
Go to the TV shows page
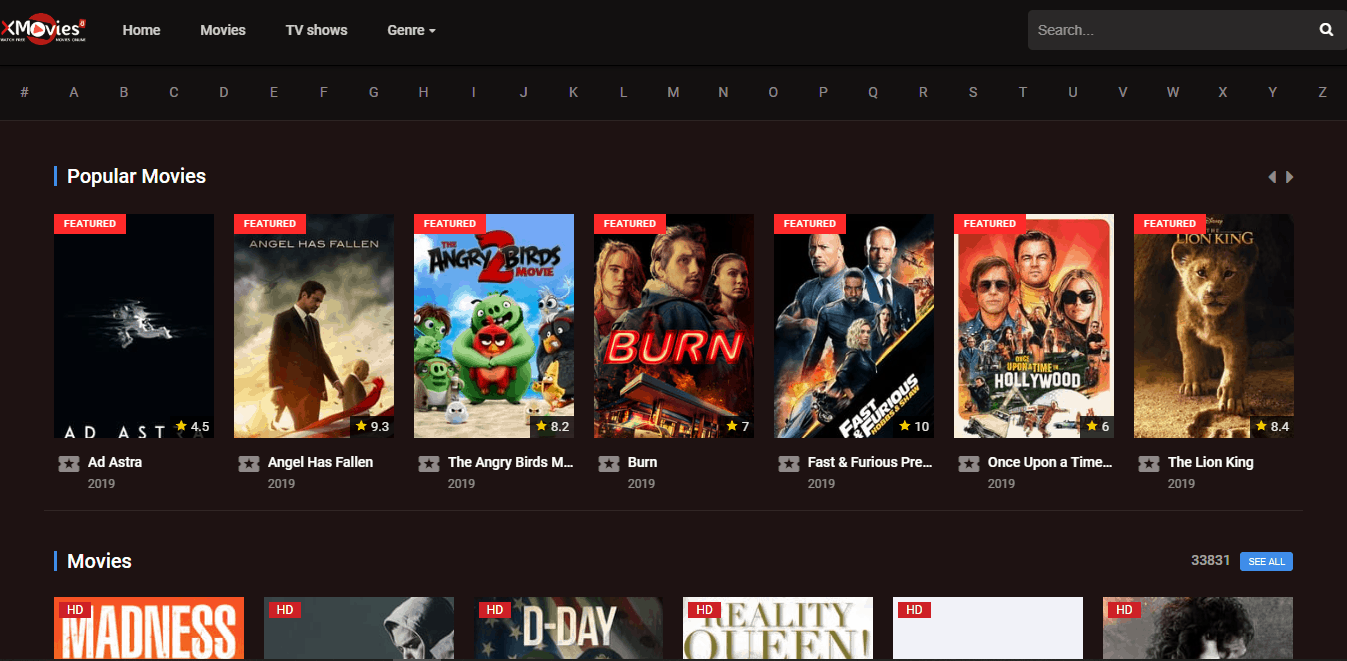pos(316,30)
